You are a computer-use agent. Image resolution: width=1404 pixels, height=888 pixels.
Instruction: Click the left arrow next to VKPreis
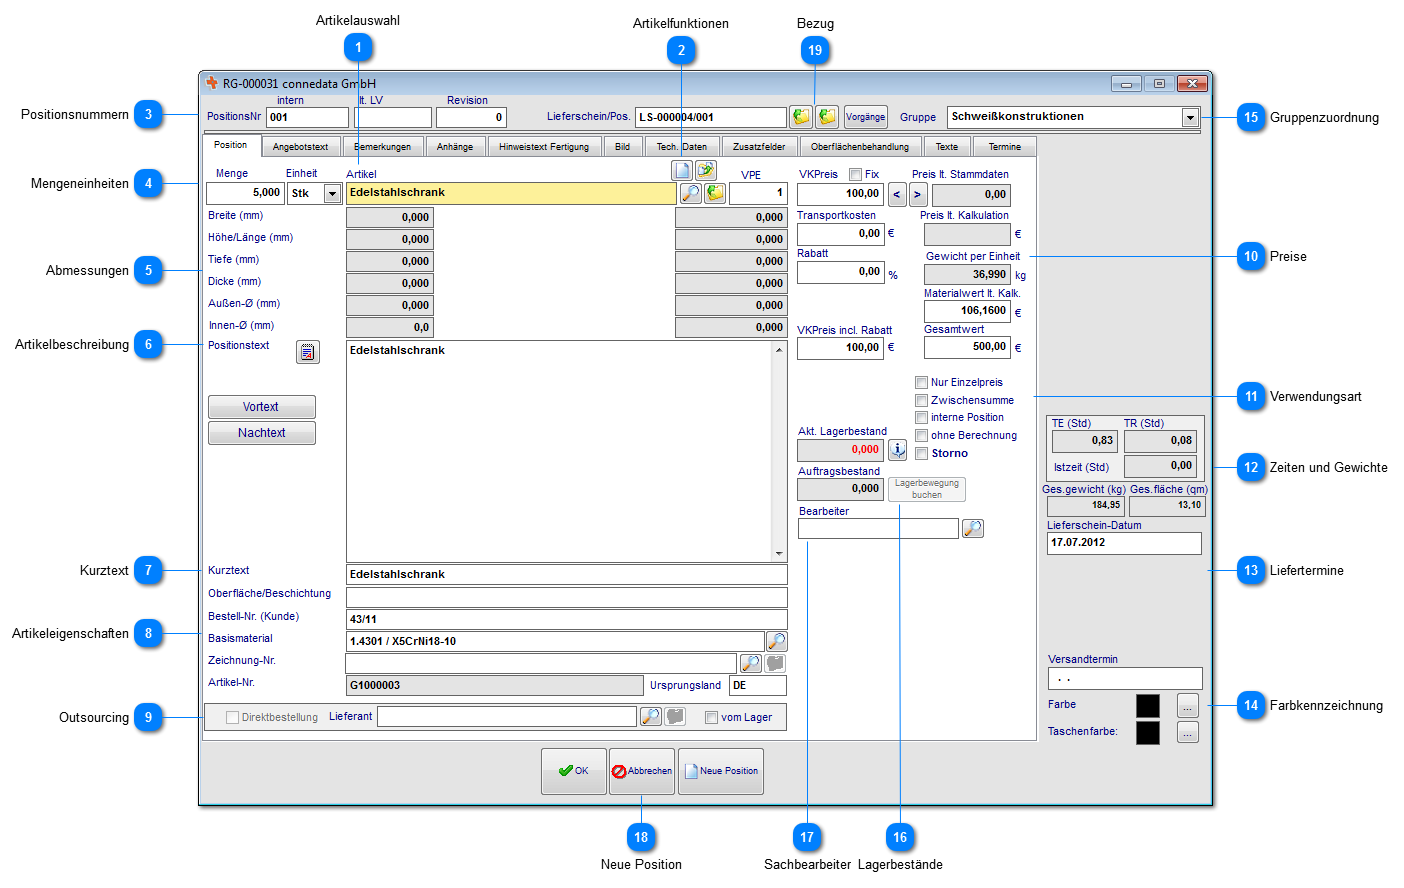point(897,194)
